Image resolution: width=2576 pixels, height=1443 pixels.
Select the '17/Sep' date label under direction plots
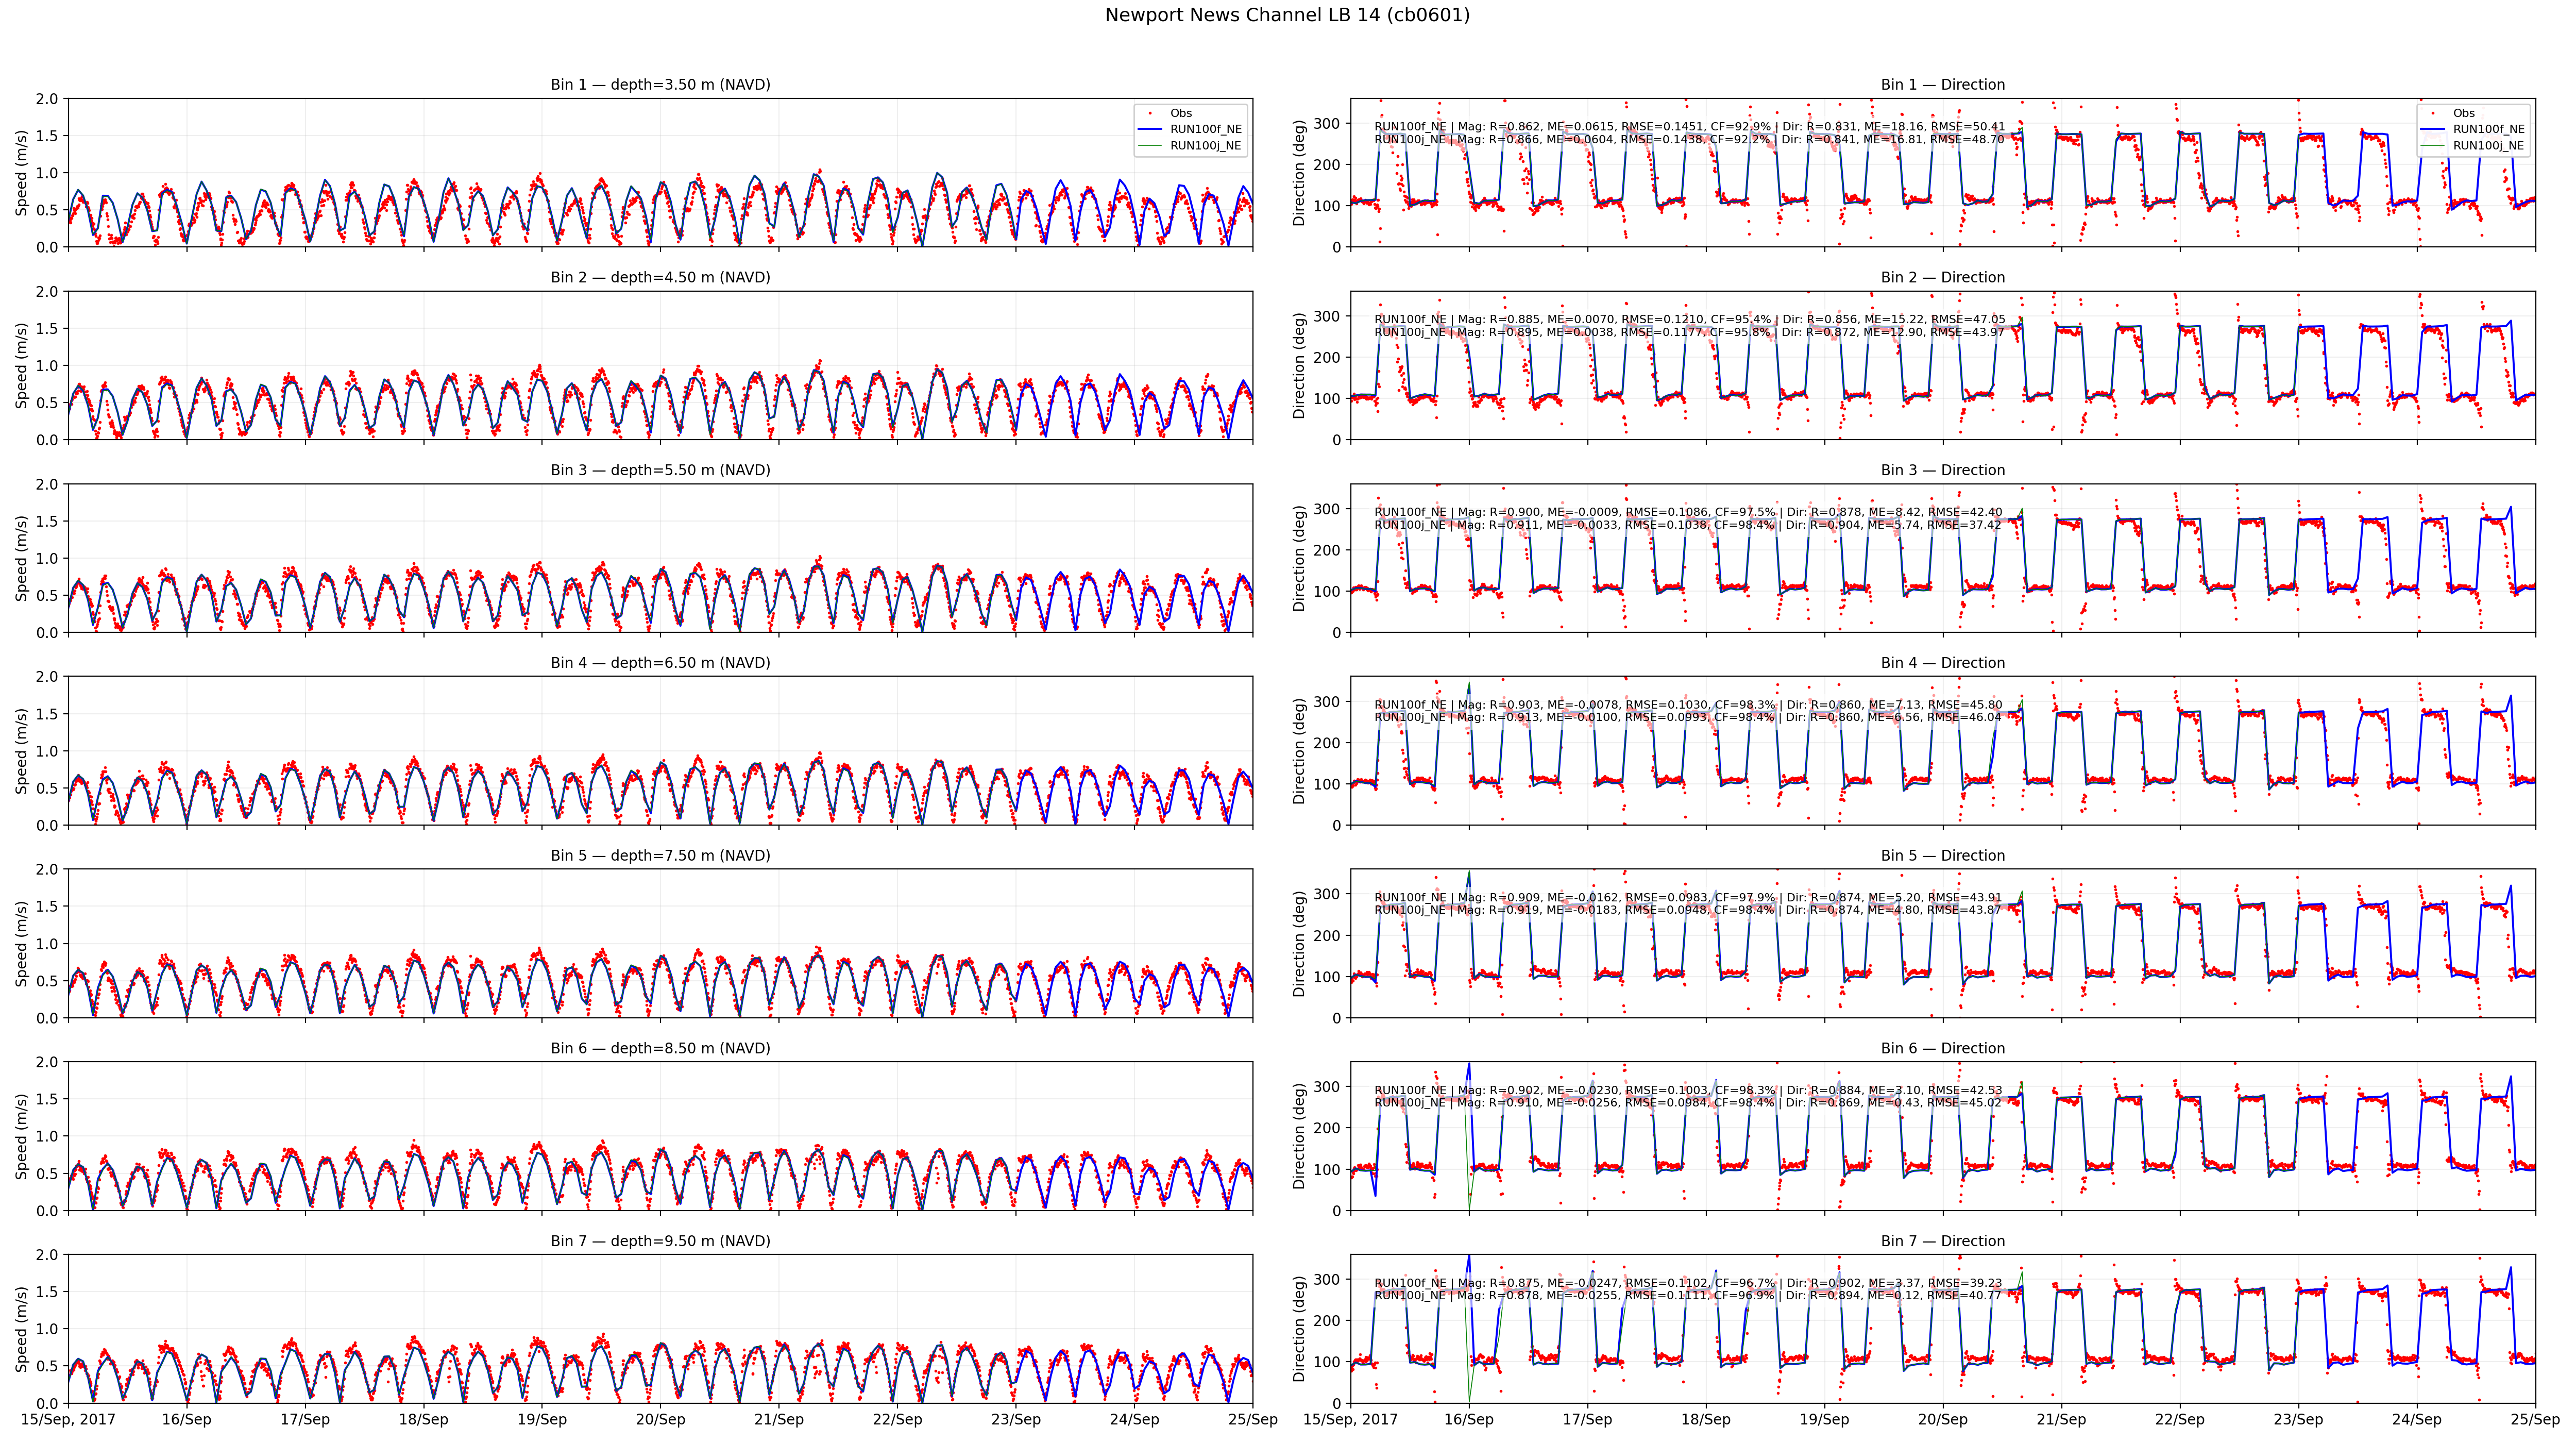(x=1587, y=1420)
